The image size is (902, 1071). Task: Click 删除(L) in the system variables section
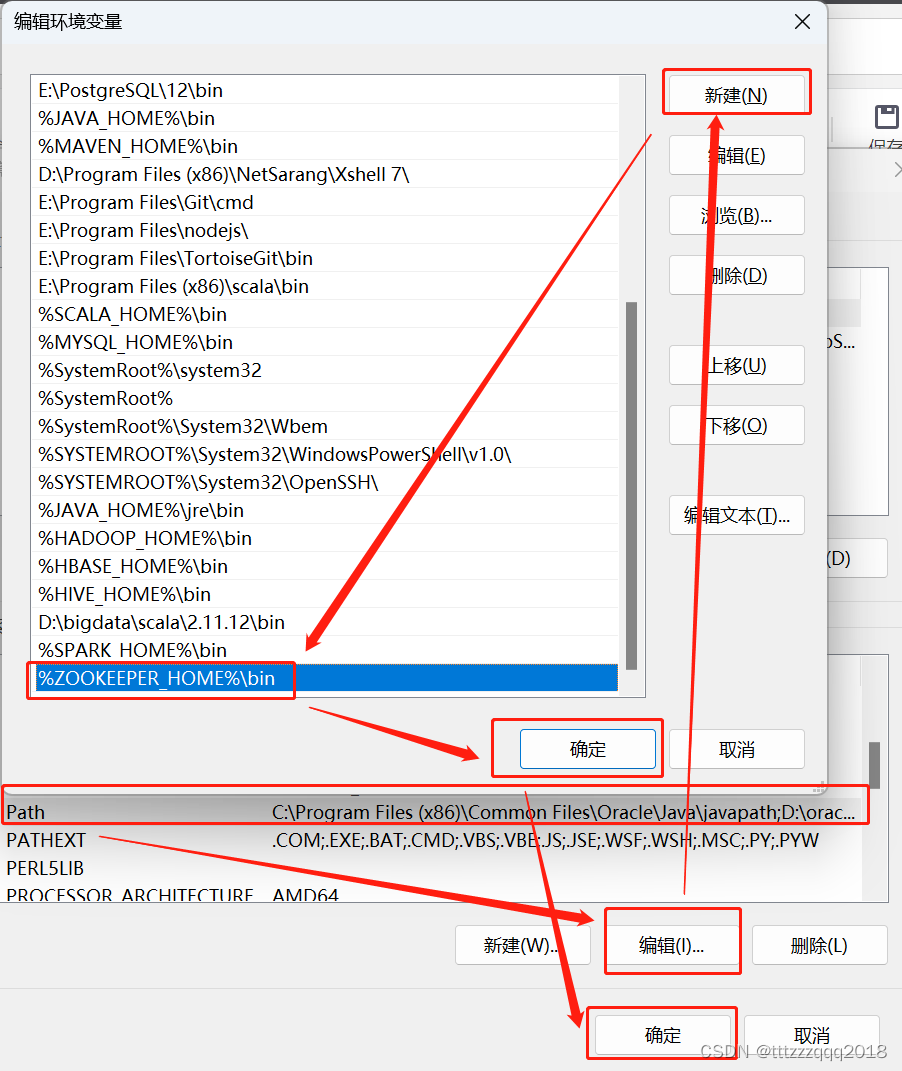(819, 945)
